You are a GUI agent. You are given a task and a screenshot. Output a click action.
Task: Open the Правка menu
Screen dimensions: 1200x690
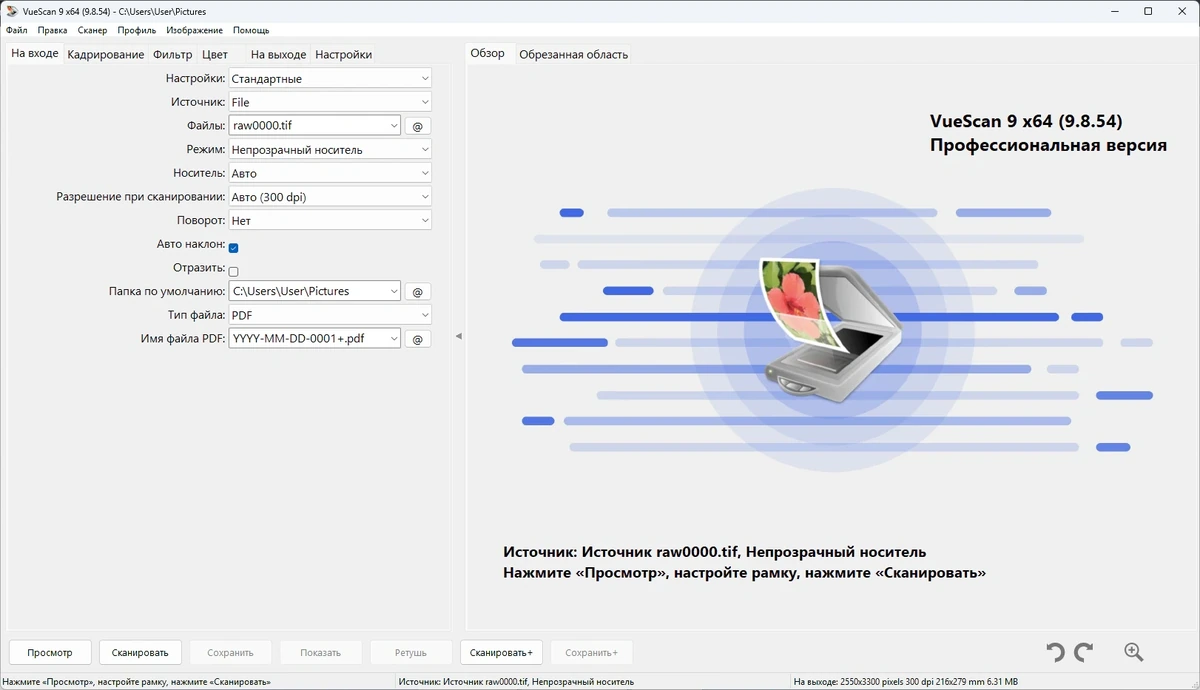click(53, 30)
